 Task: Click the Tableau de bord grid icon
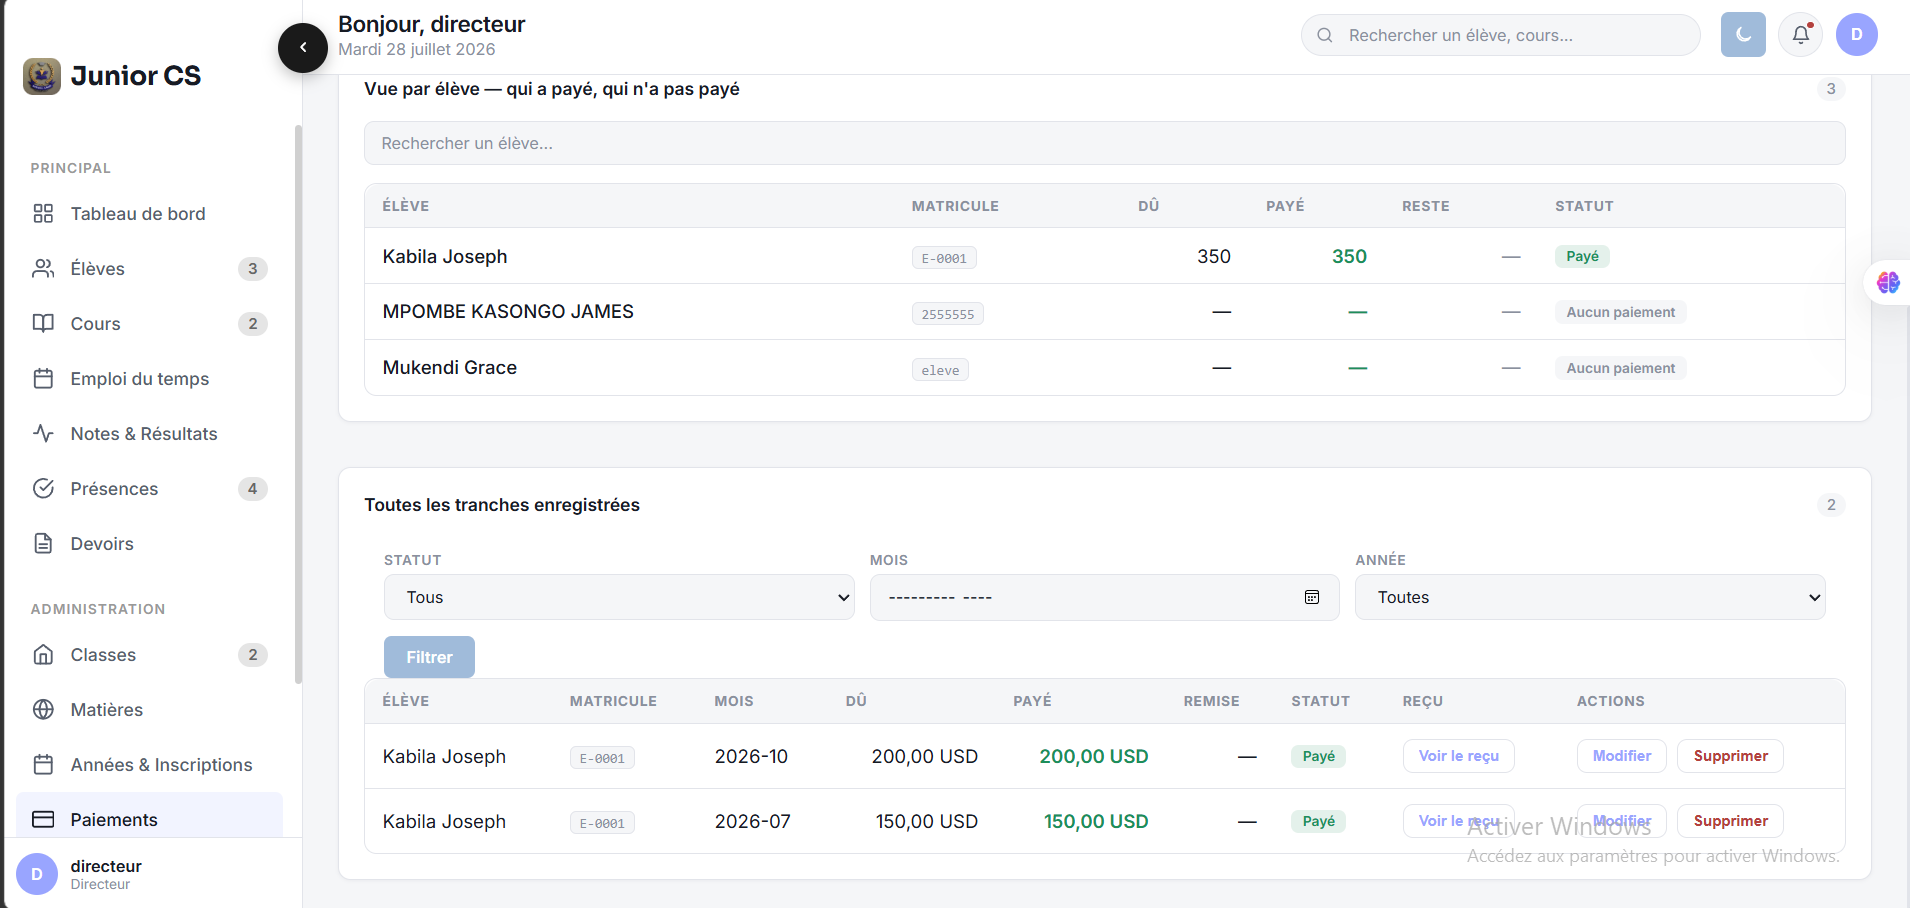(43, 213)
